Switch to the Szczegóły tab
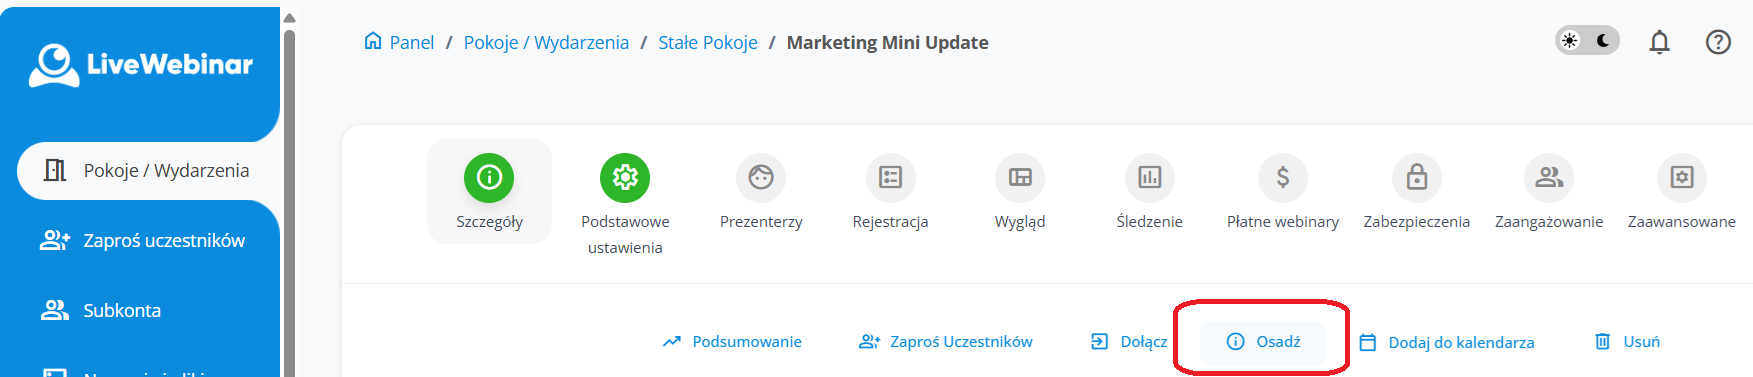 (x=489, y=191)
